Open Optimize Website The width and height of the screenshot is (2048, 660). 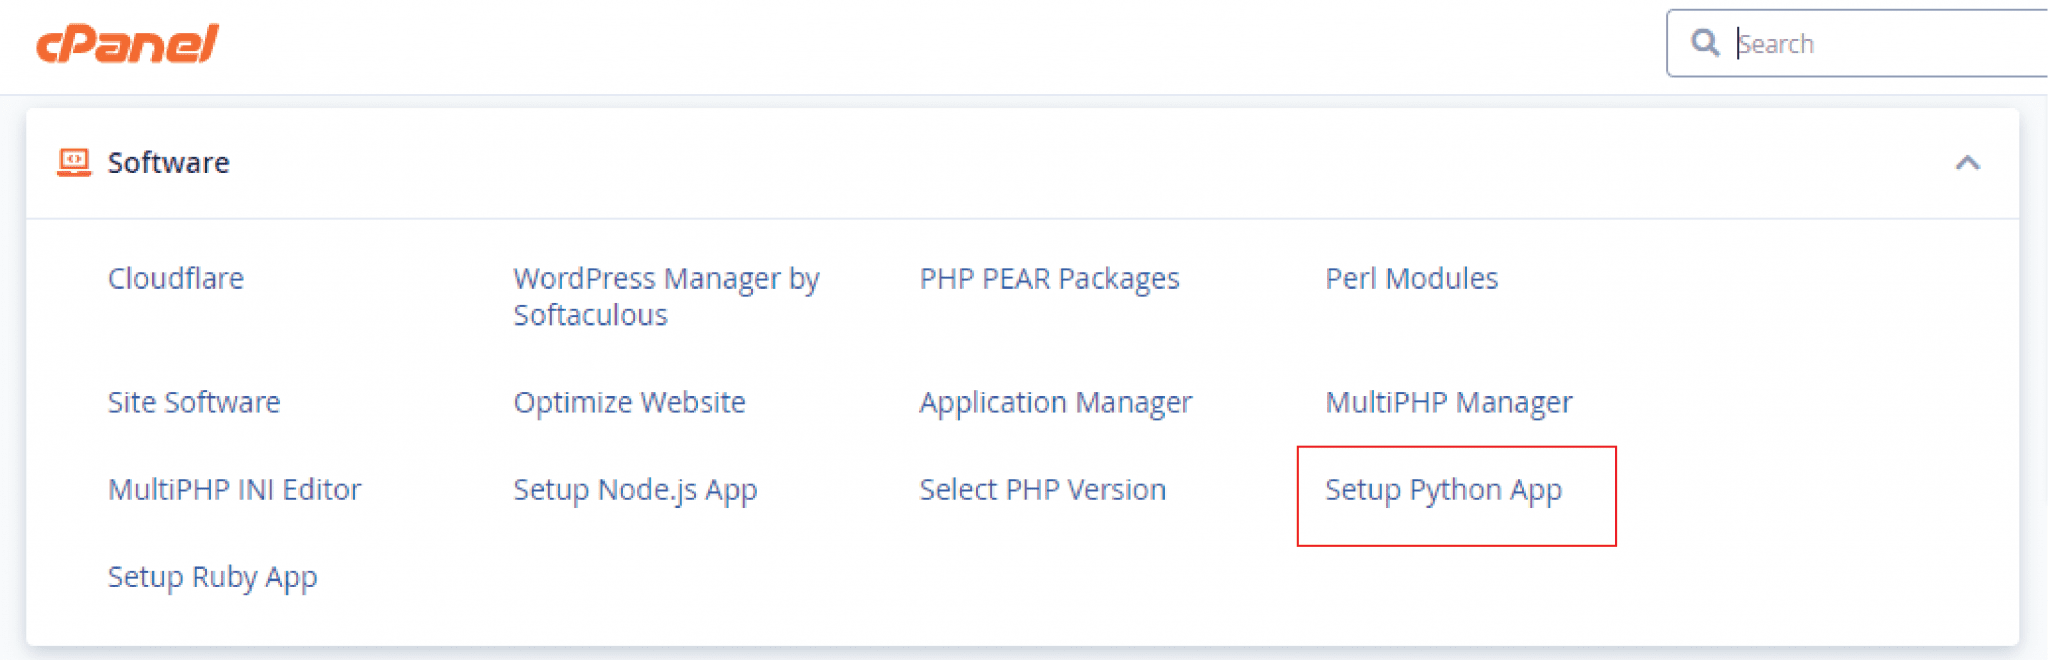tap(629, 402)
